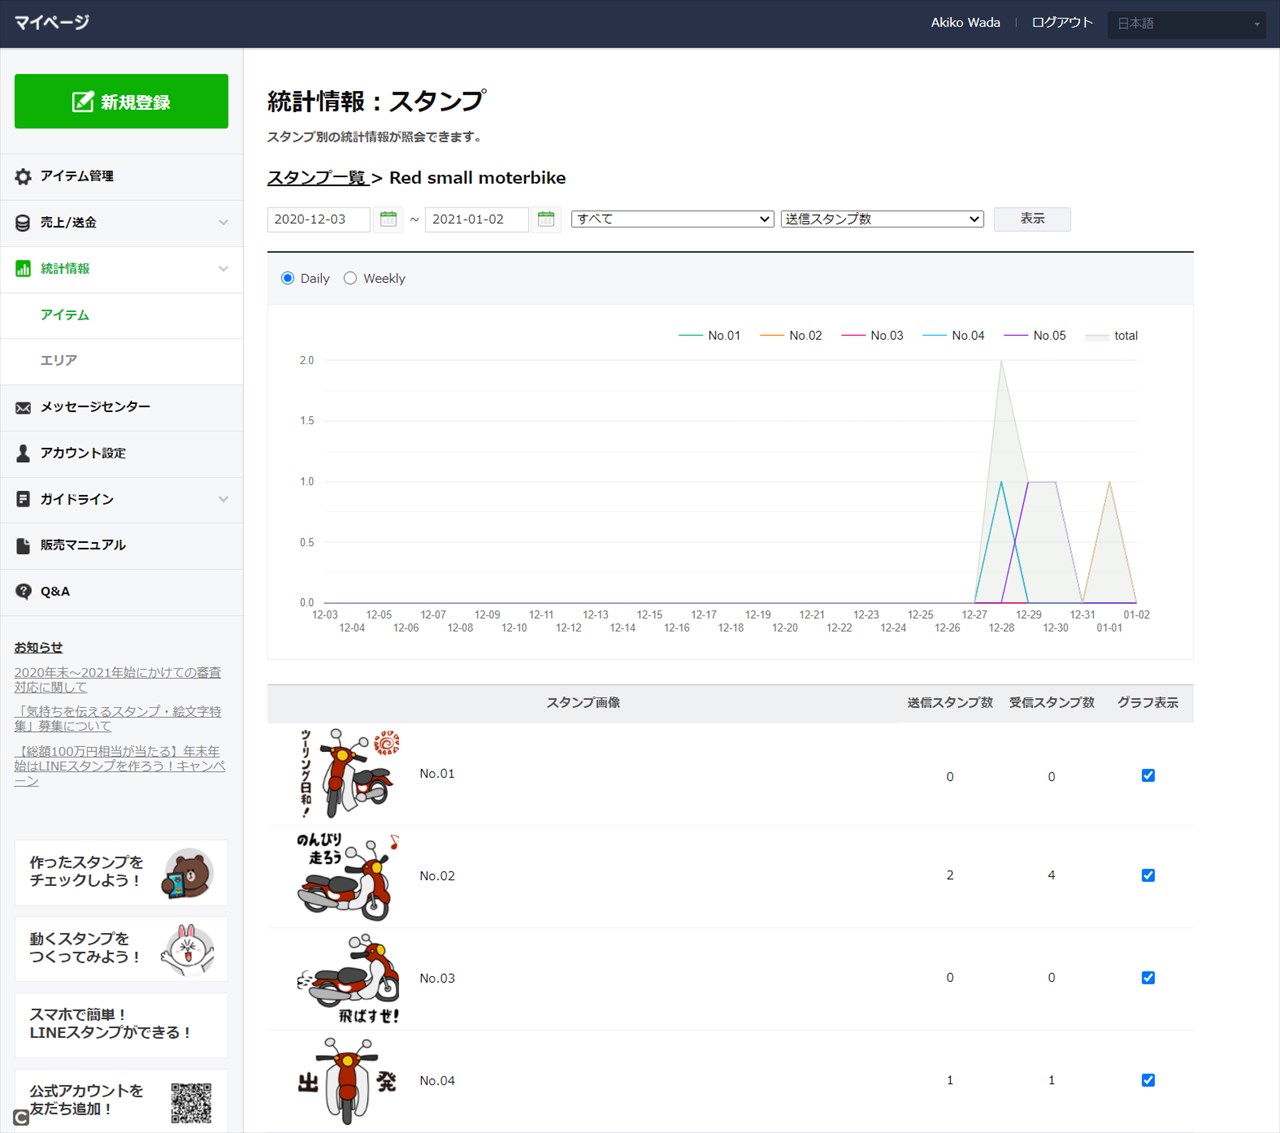1280x1133 pixels.
Task: Click the document icon for 販売マニュアル
Action: click(x=23, y=546)
